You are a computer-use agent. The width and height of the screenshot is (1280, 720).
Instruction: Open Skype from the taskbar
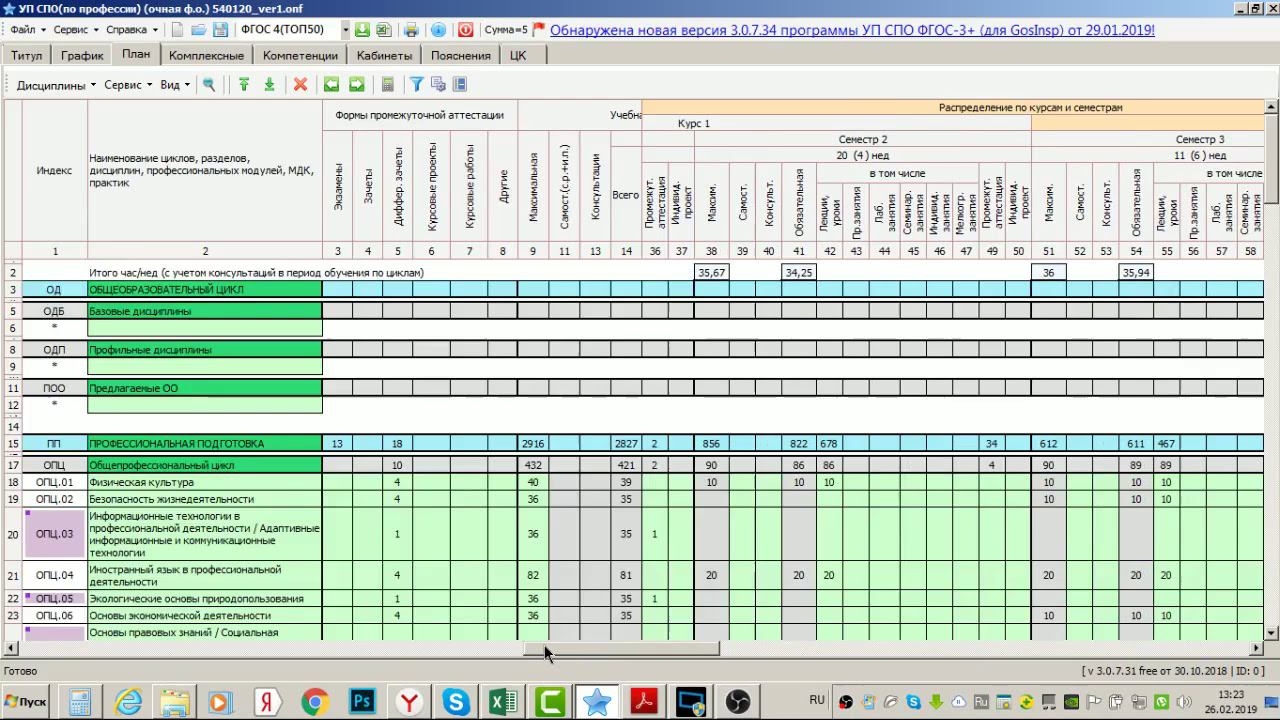coord(456,702)
